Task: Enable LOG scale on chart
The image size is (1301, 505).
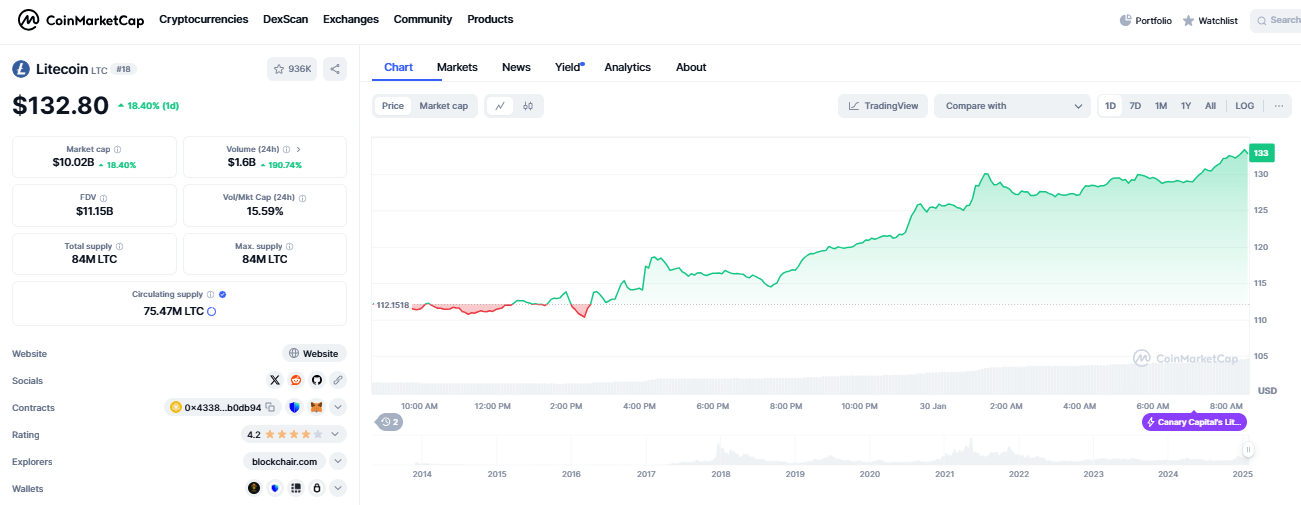Action: pos(1244,106)
